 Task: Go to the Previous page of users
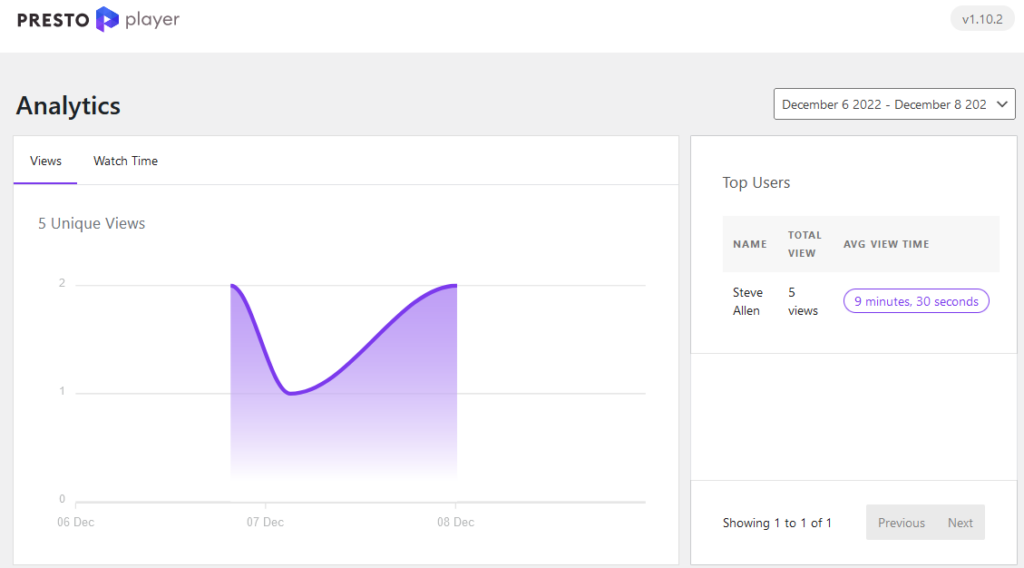point(901,522)
